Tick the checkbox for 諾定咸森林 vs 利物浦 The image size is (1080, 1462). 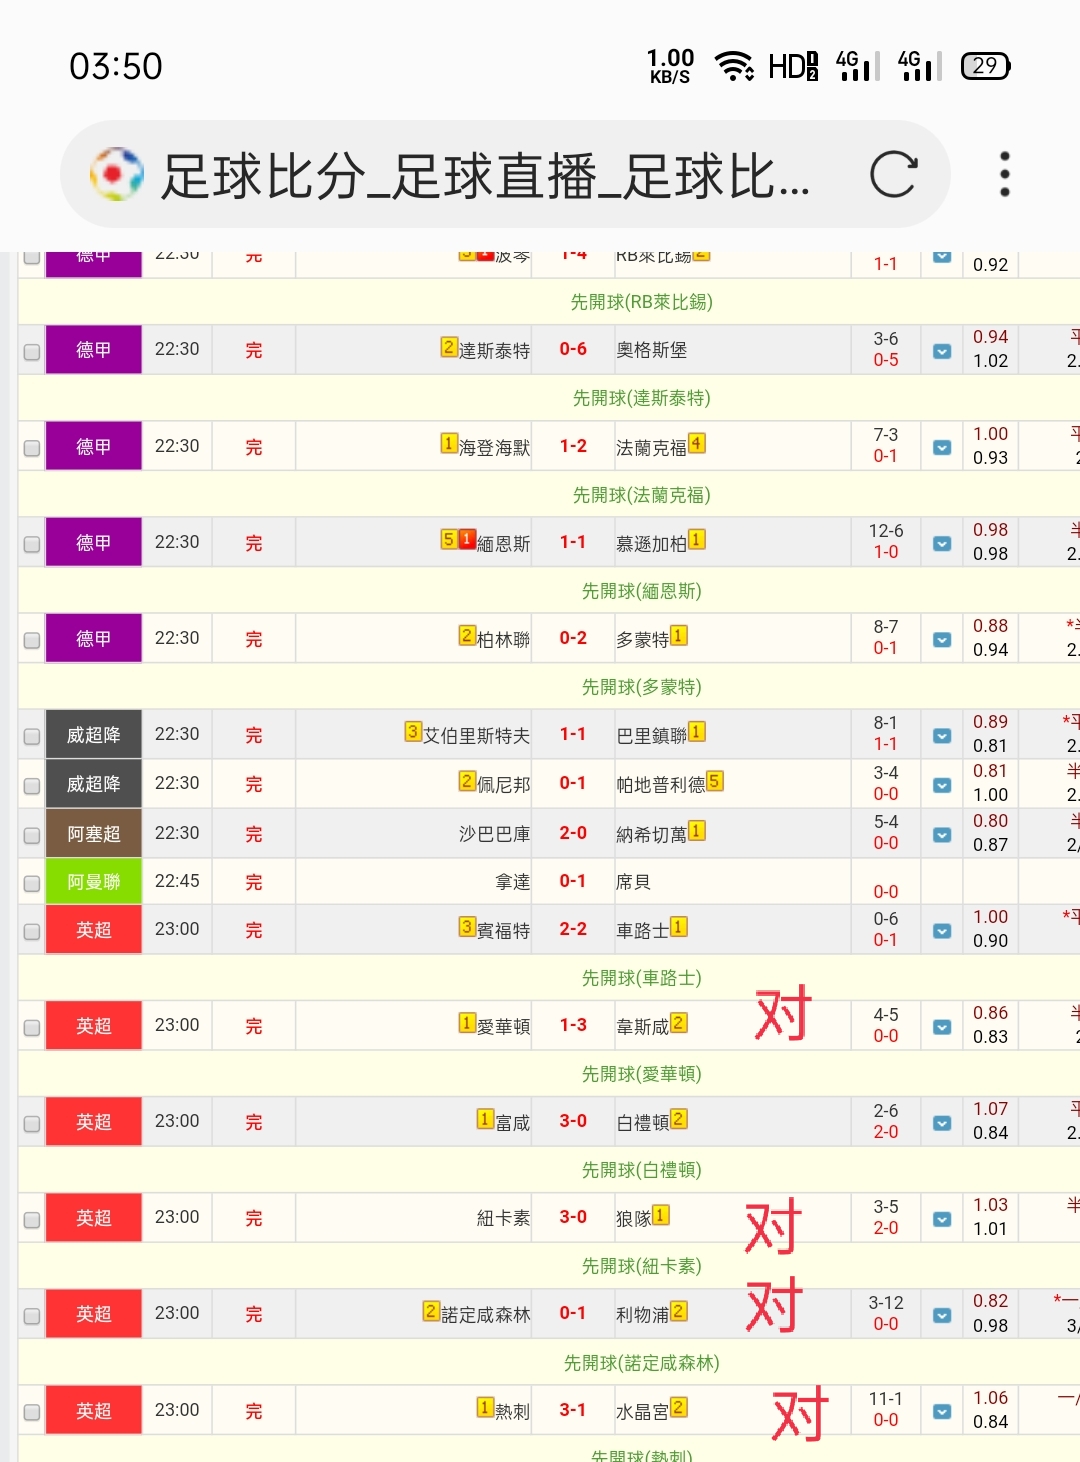[32, 1316]
